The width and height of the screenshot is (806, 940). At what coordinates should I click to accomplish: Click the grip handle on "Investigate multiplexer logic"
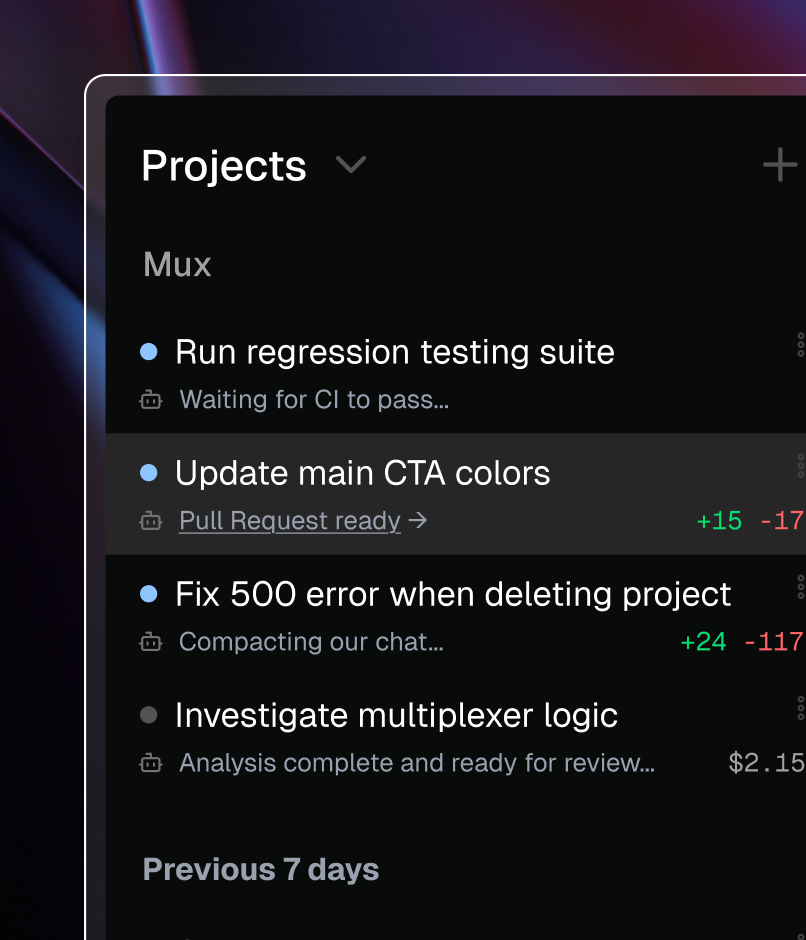click(x=800, y=708)
